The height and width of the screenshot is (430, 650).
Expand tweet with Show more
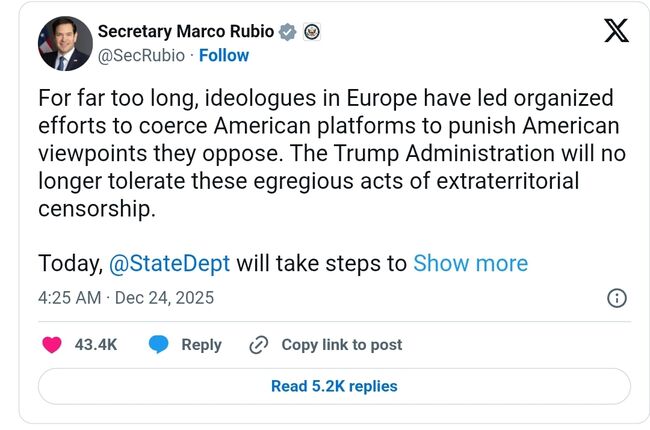tap(470, 263)
